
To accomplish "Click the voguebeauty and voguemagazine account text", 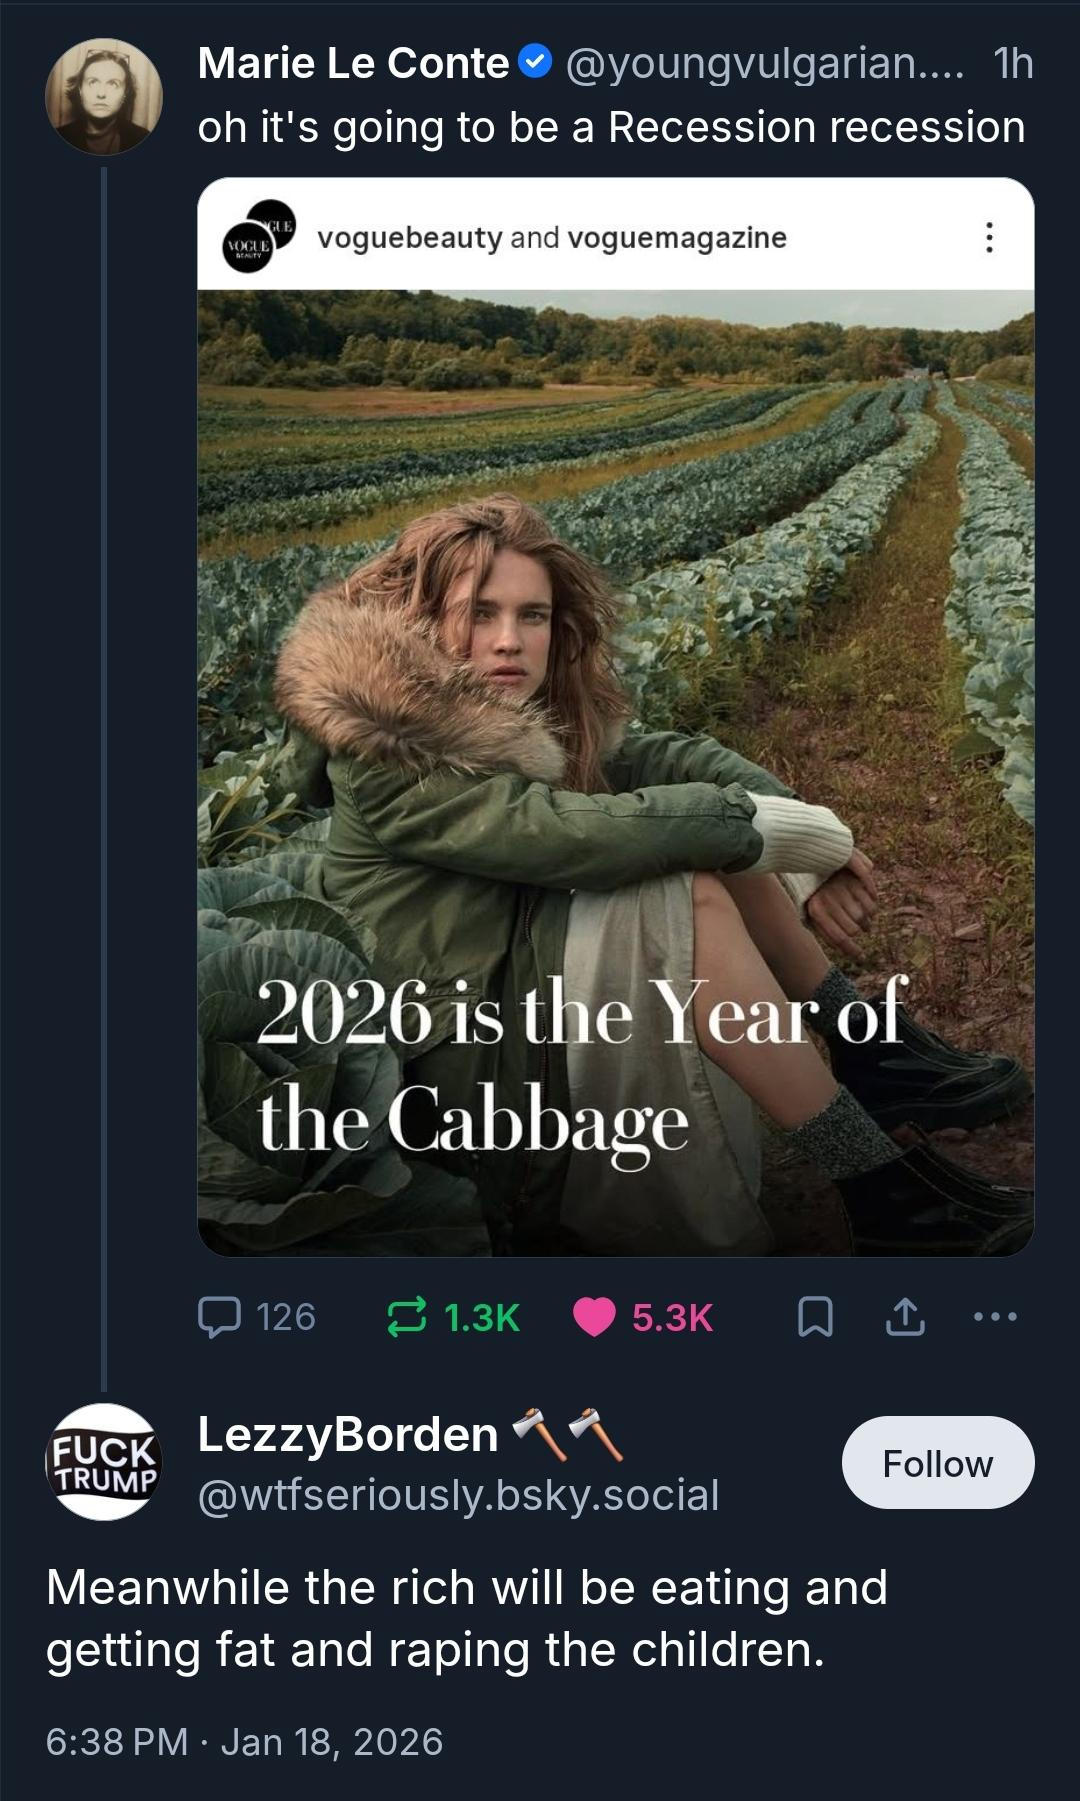I will [552, 238].
